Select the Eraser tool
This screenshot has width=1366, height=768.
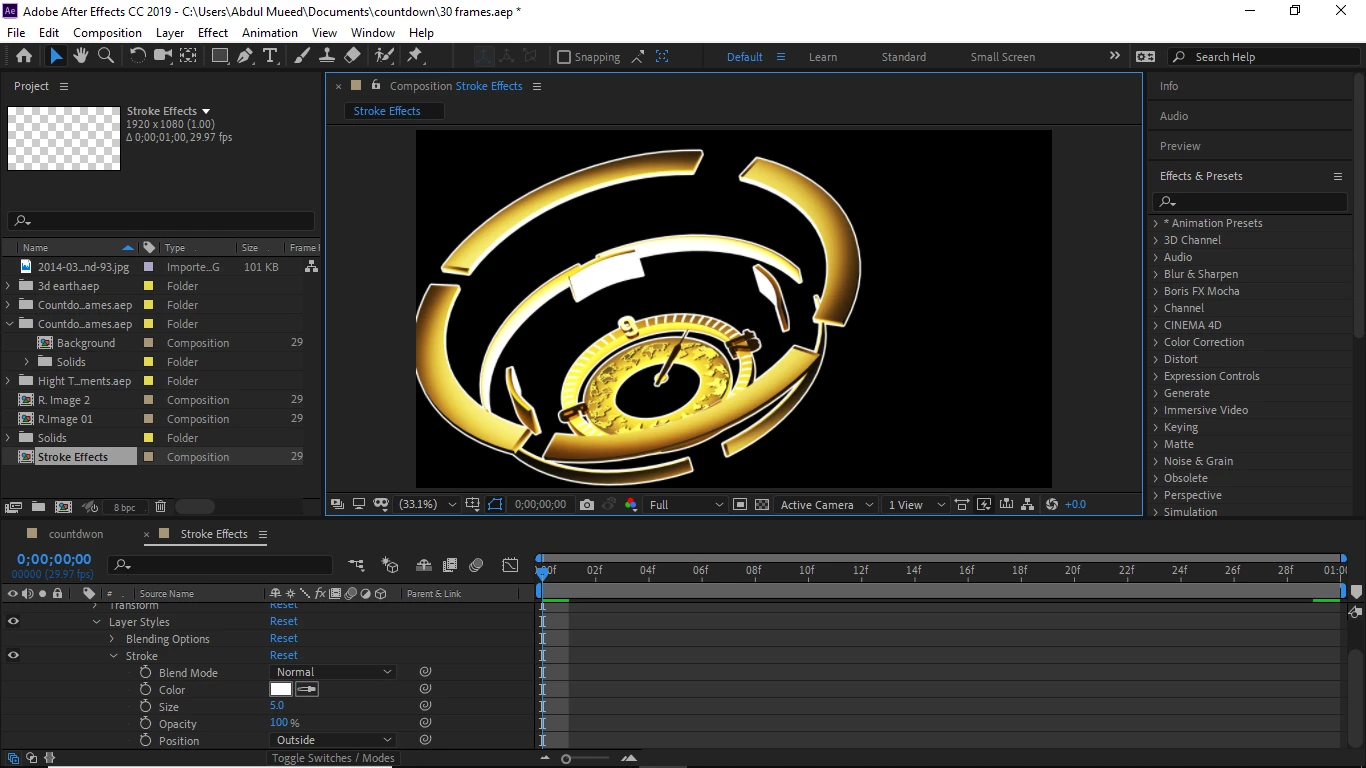[352, 56]
